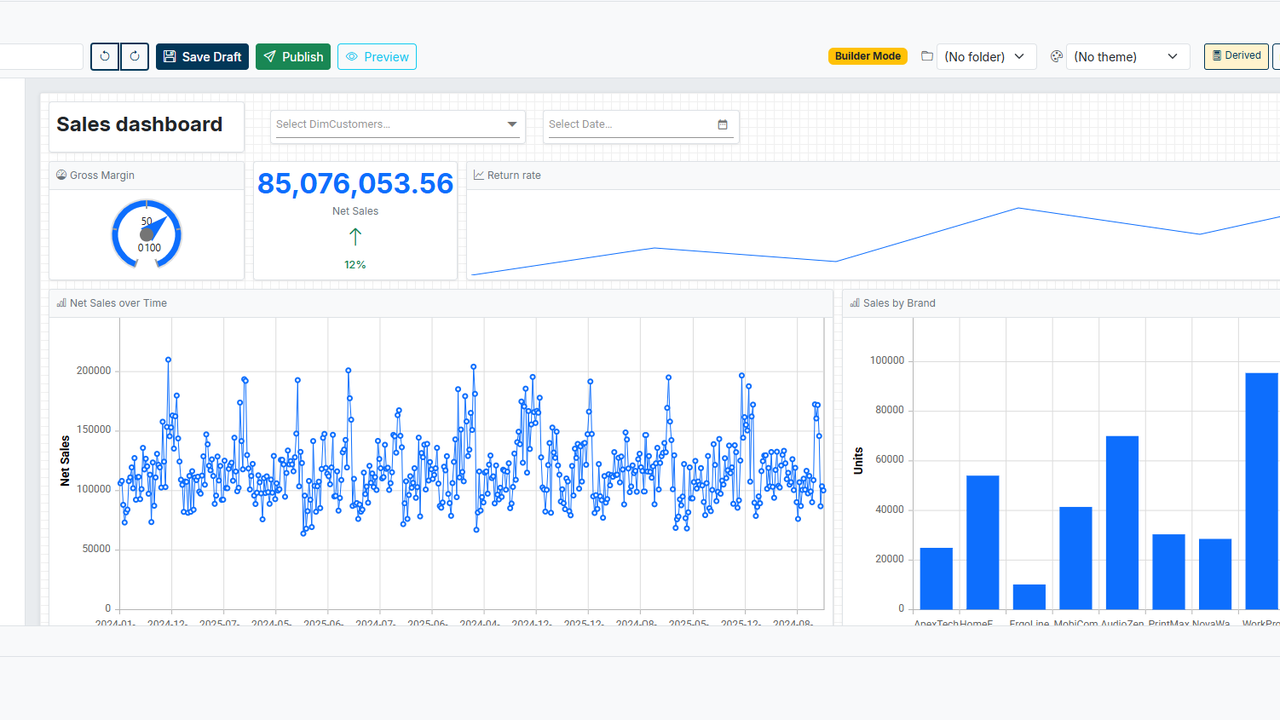Viewport: 1280px width, 720px height.
Task: Click the redo arrow button
Action: click(x=135, y=57)
